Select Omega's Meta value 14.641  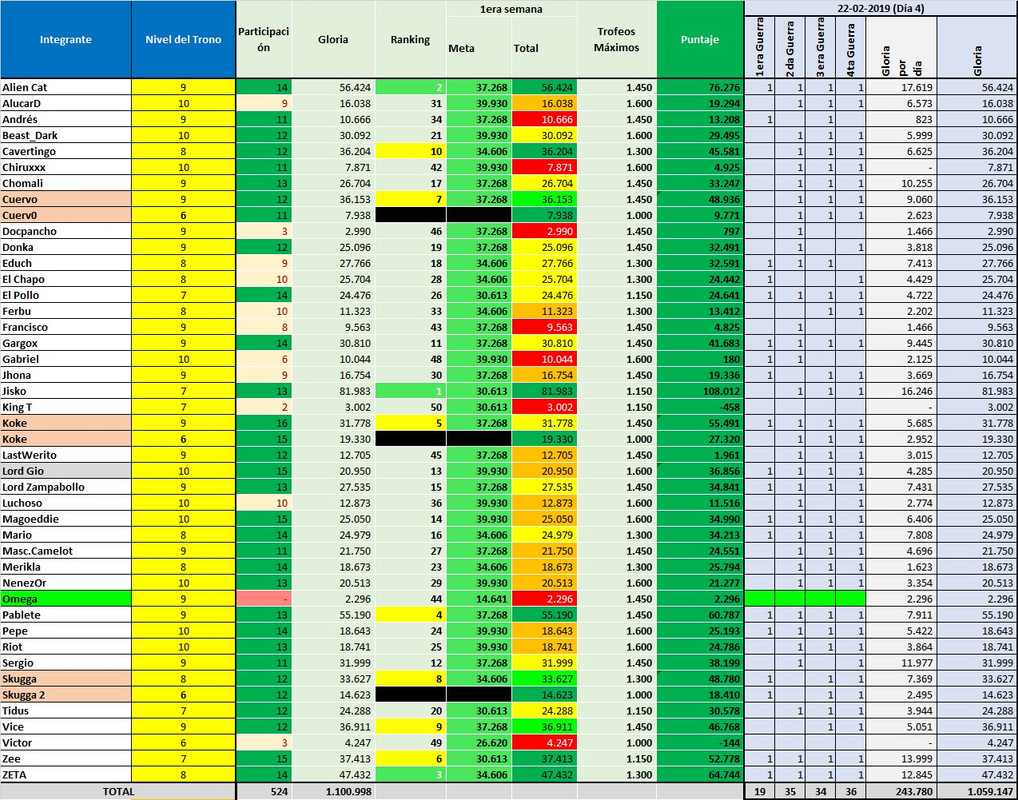(x=478, y=599)
